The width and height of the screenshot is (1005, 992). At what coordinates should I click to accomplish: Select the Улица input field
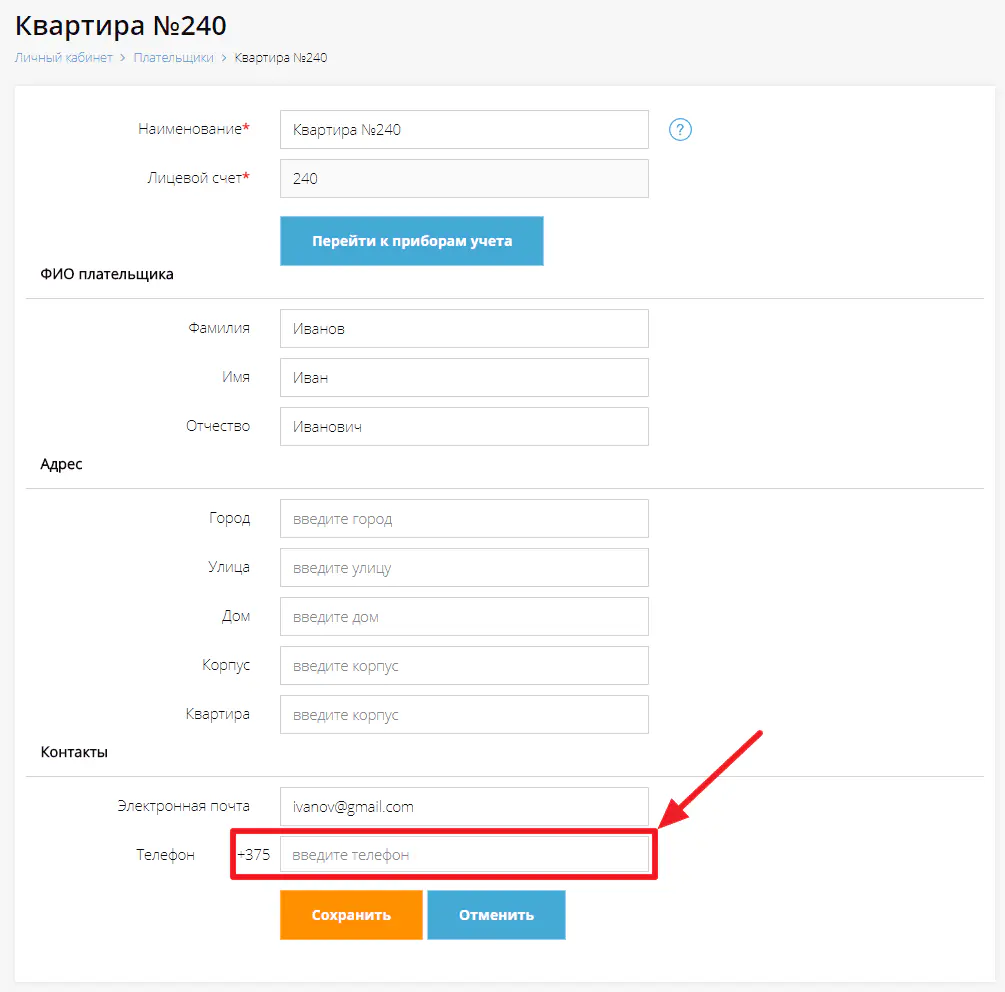click(x=464, y=567)
